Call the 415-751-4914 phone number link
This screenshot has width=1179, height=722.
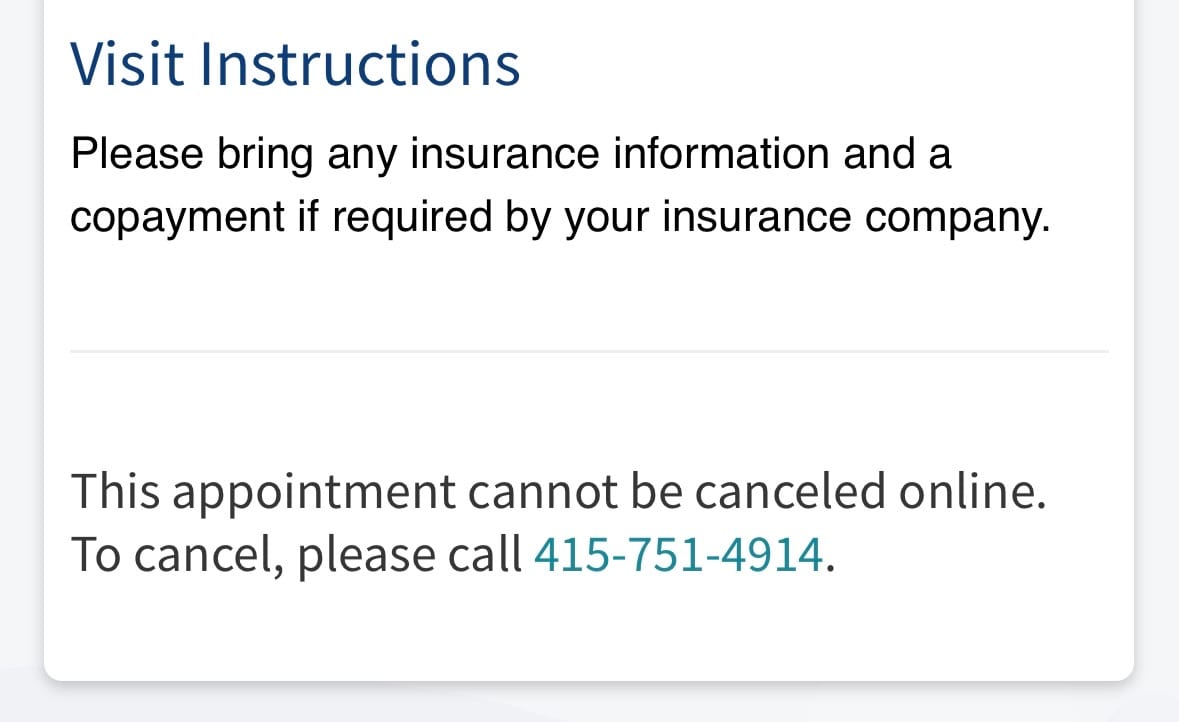678,555
